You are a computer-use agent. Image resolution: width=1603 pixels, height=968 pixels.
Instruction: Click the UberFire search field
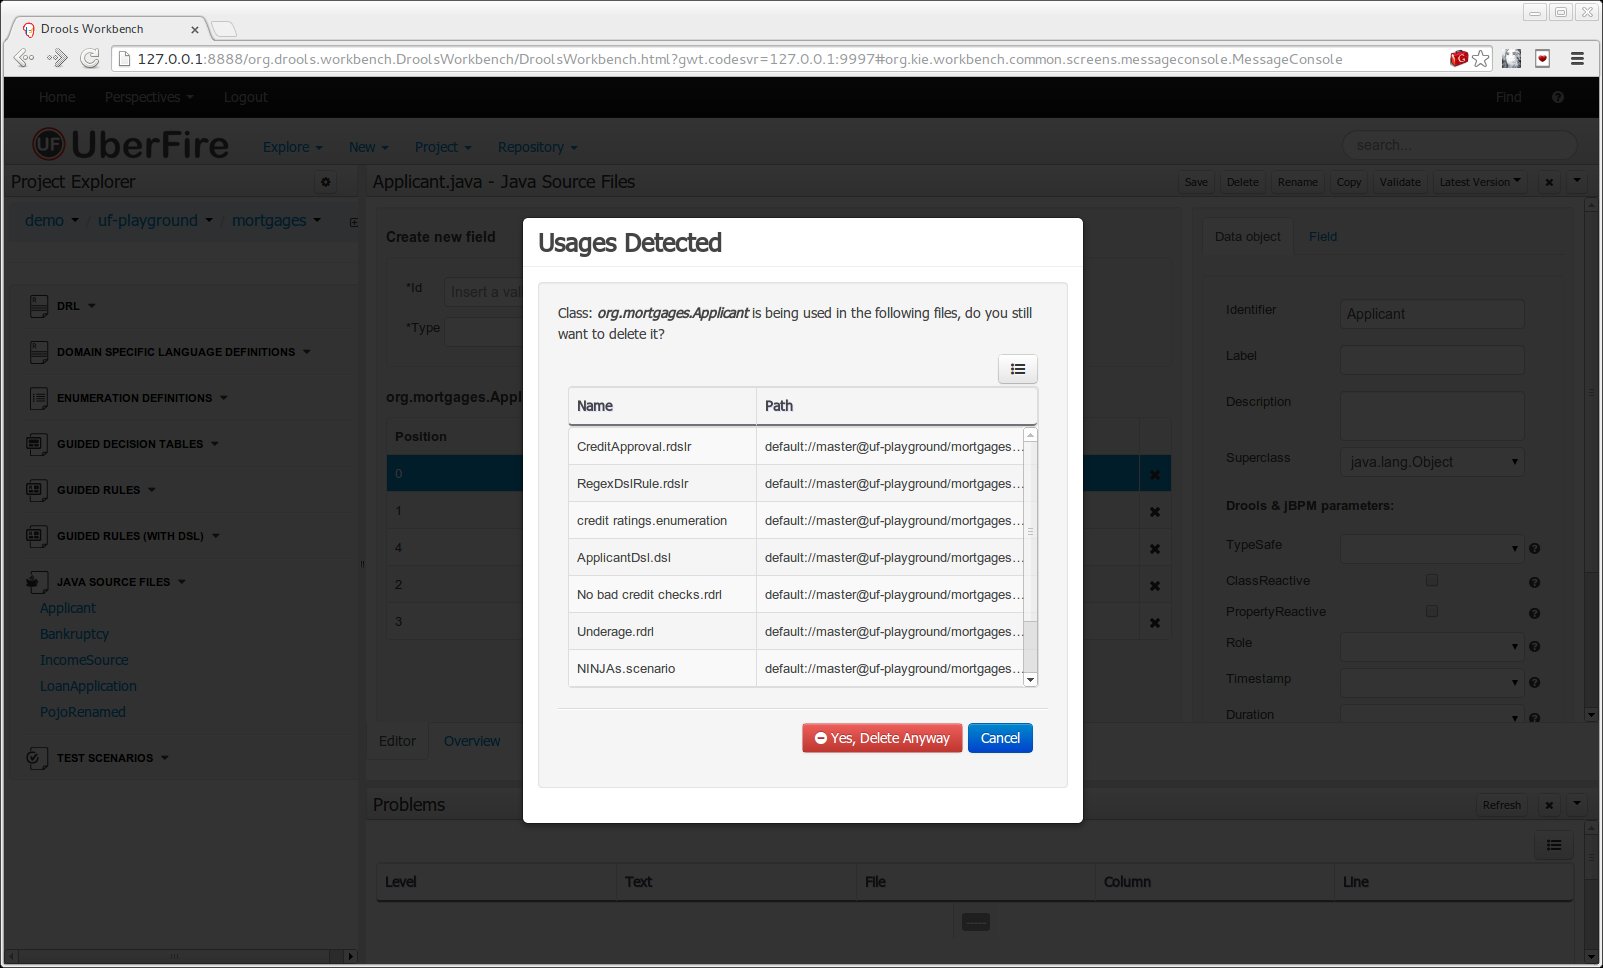pos(1458,145)
